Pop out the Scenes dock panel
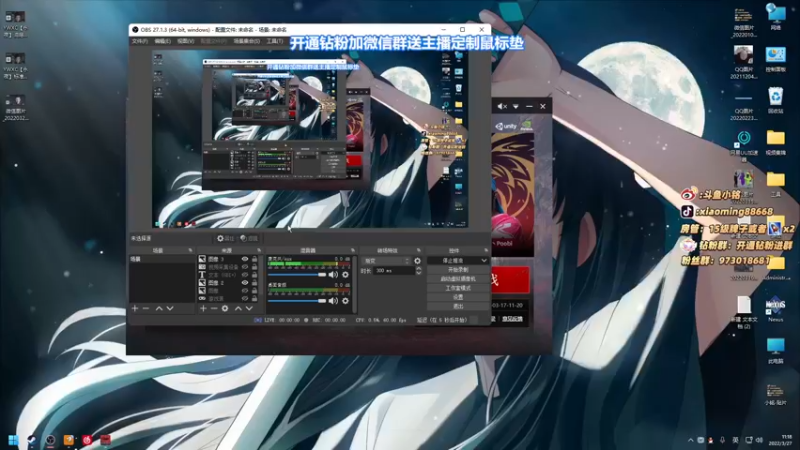 [x=190, y=251]
